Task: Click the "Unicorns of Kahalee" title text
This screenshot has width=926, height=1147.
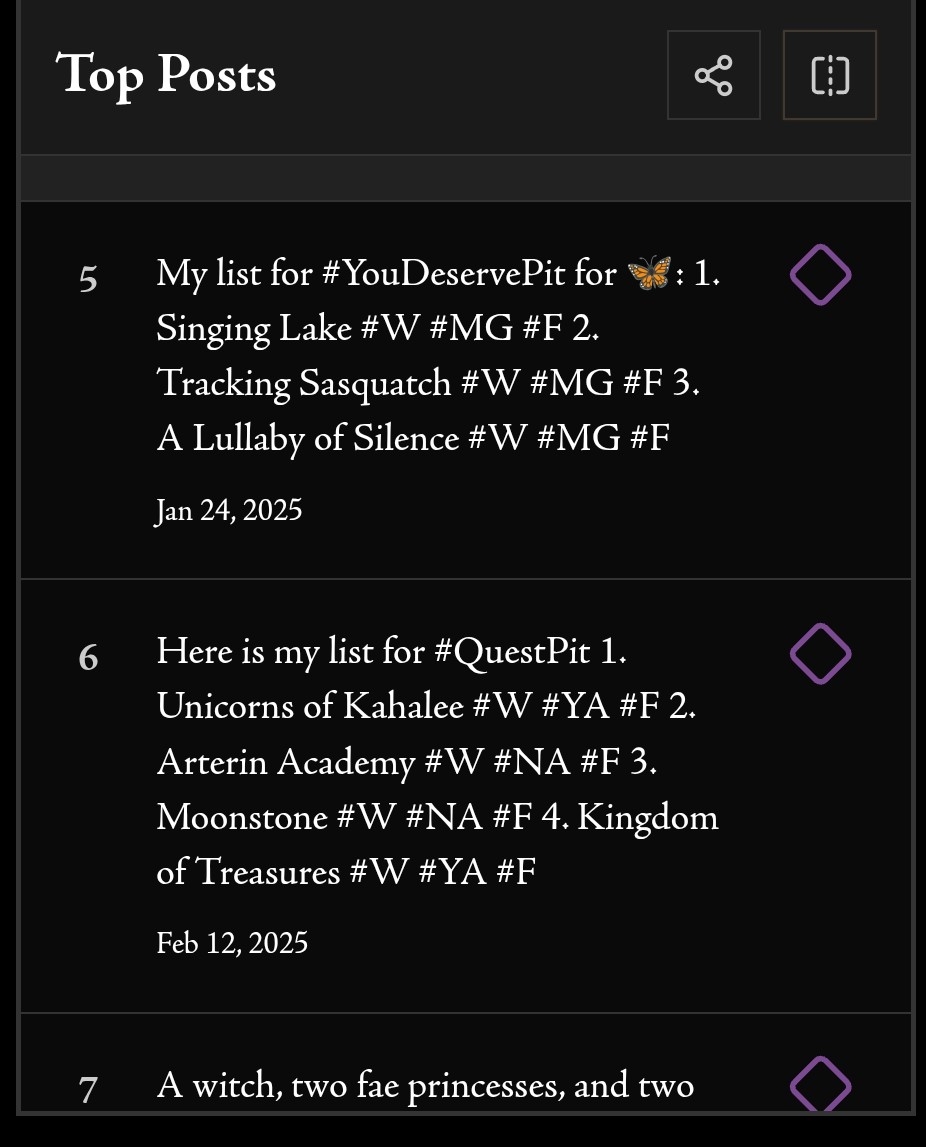Action: [310, 707]
